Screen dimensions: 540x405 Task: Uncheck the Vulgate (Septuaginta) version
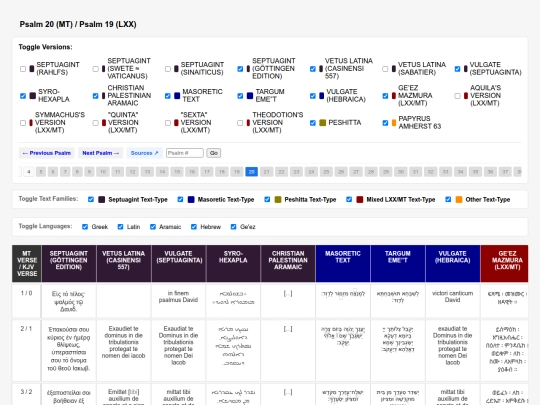457,69
